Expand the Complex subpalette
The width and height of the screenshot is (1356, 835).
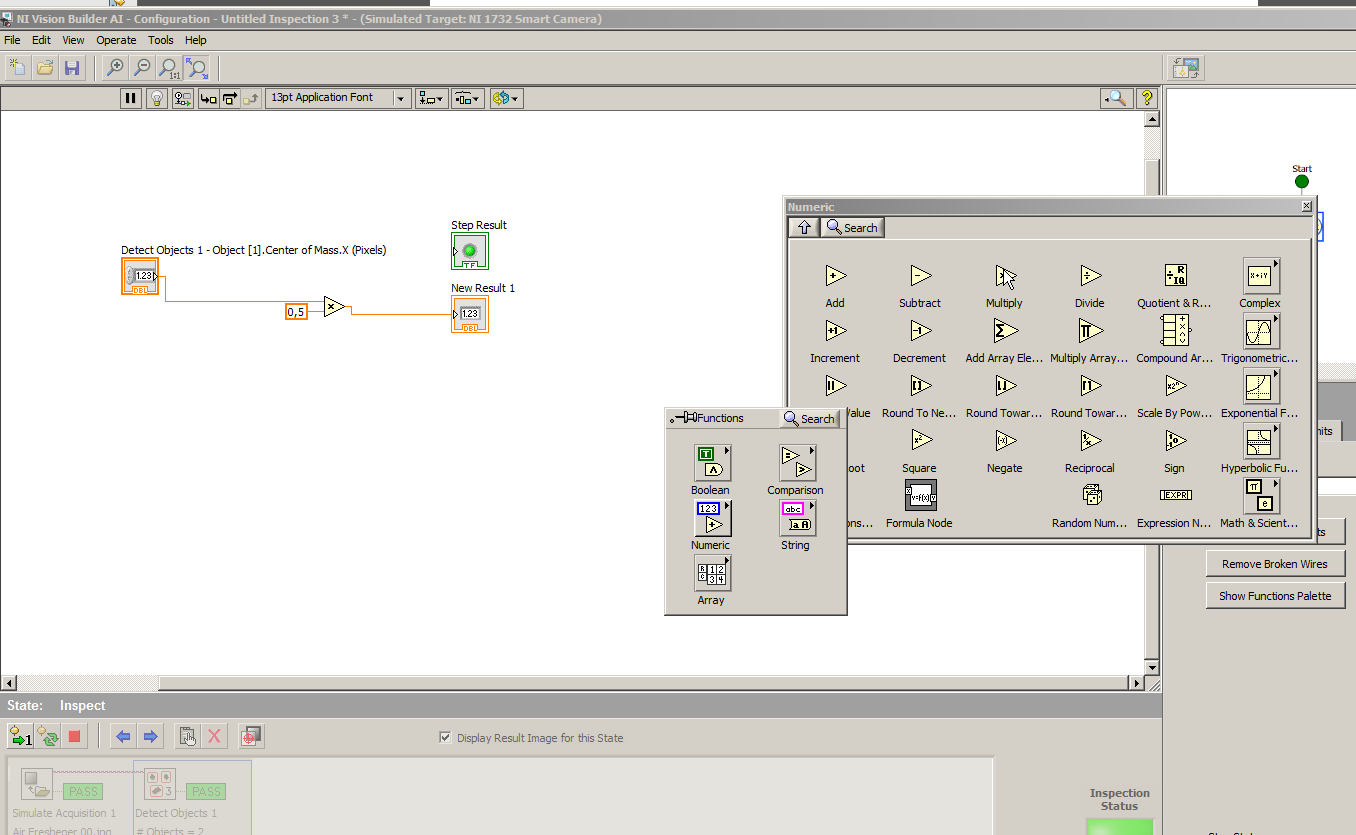coord(1260,276)
